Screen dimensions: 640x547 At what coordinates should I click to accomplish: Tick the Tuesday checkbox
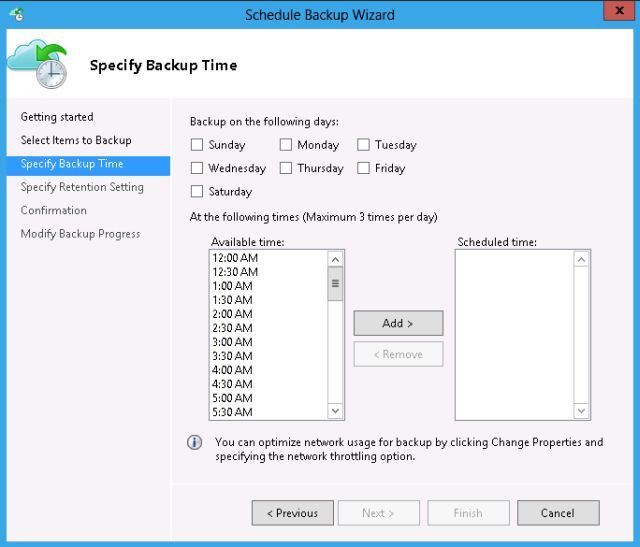coord(363,145)
